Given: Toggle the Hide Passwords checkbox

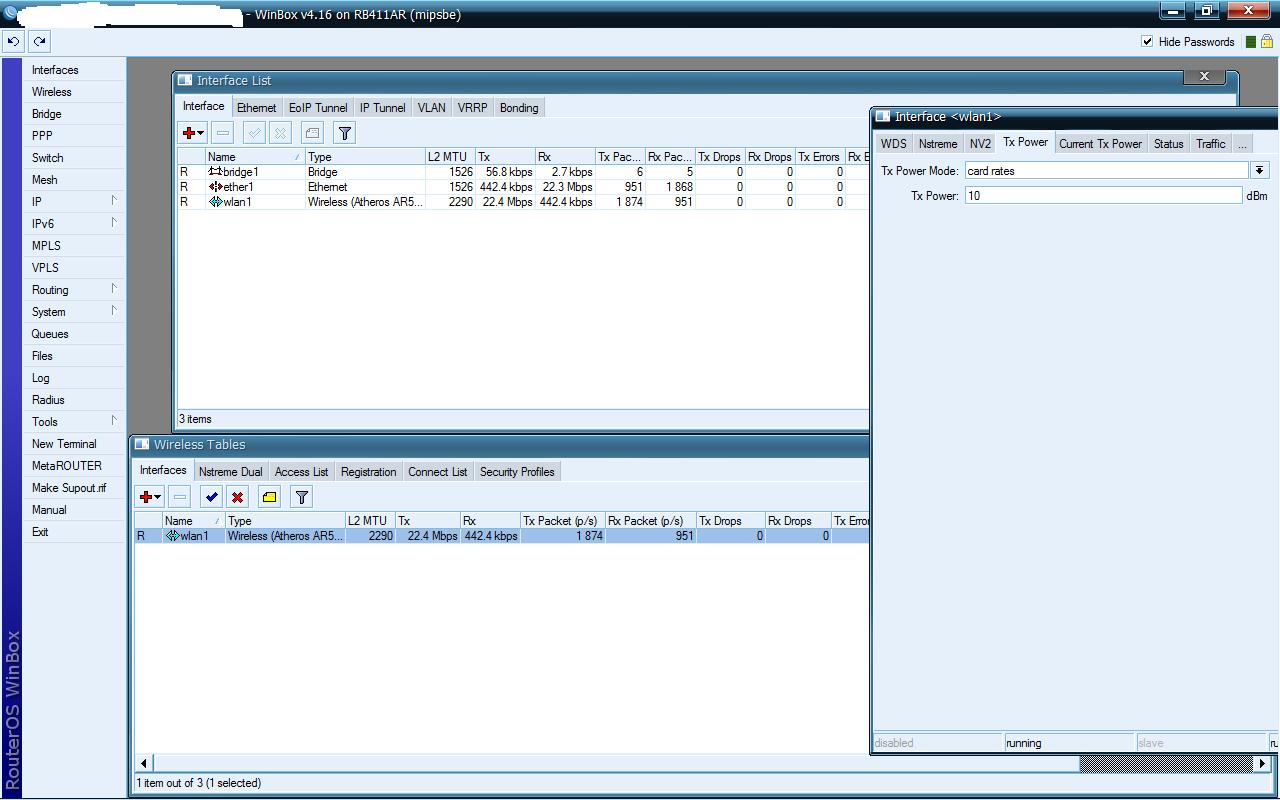Looking at the screenshot, I should point(1147,42).
